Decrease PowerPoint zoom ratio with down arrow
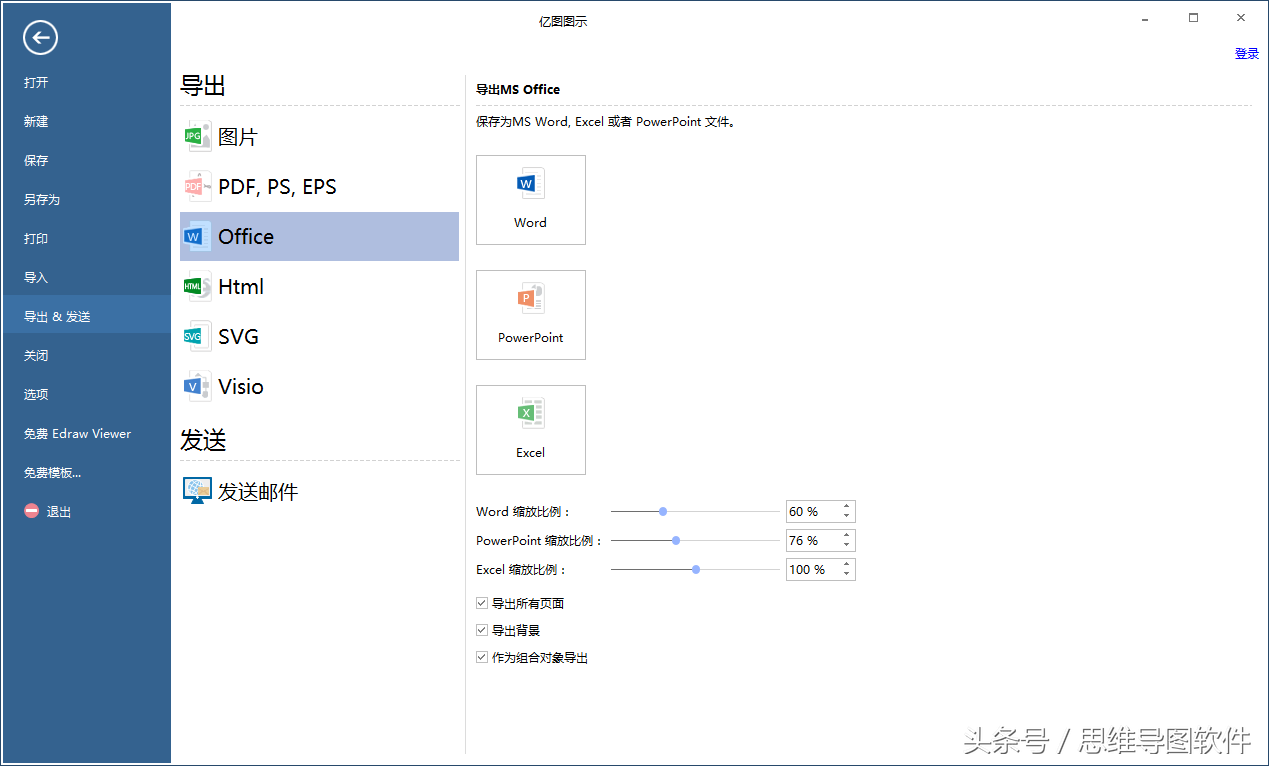1269x766 pixels. [847, 545]
